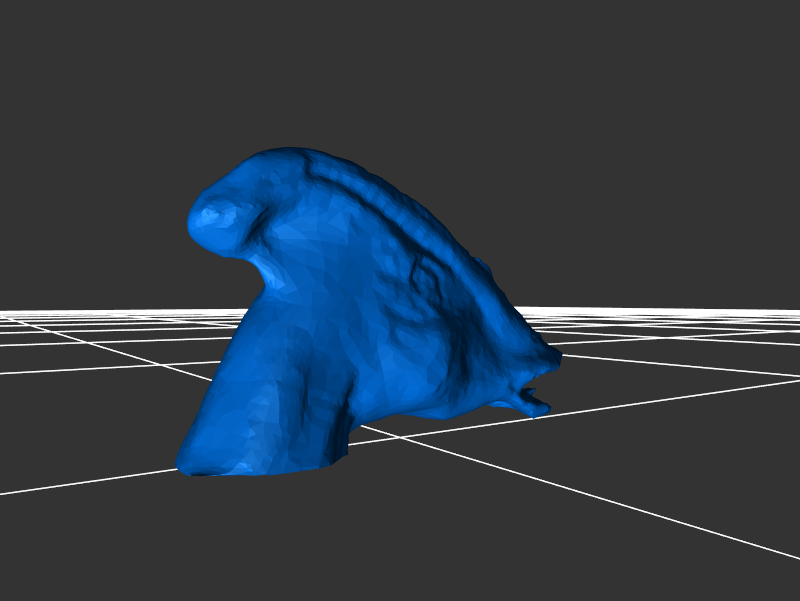Click the bright blue face below the mesh's neck
The height and width of the screenshot is (601, 800).
point(300,300)
